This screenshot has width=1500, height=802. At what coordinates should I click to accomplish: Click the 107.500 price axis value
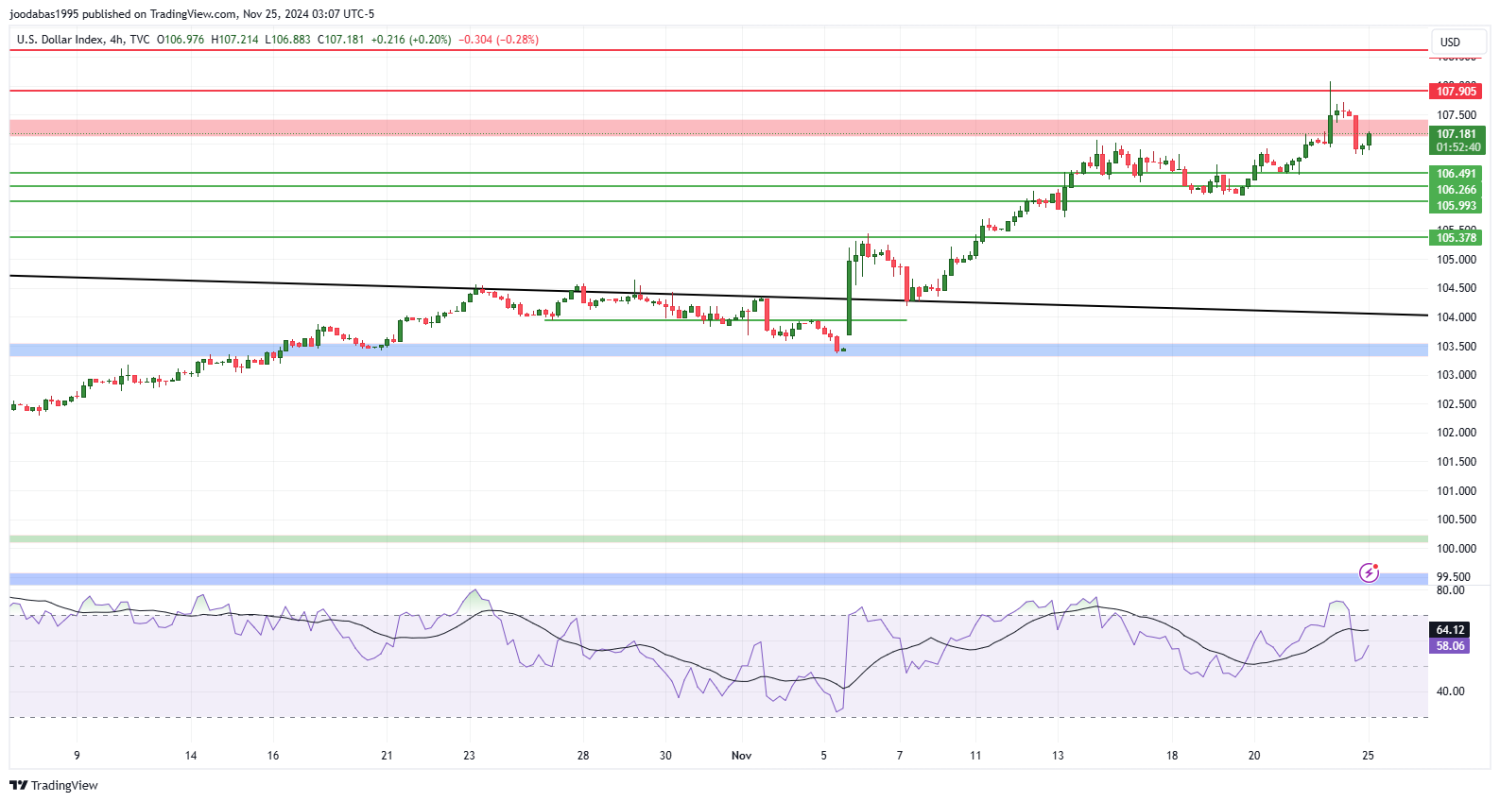point(1456,115)
